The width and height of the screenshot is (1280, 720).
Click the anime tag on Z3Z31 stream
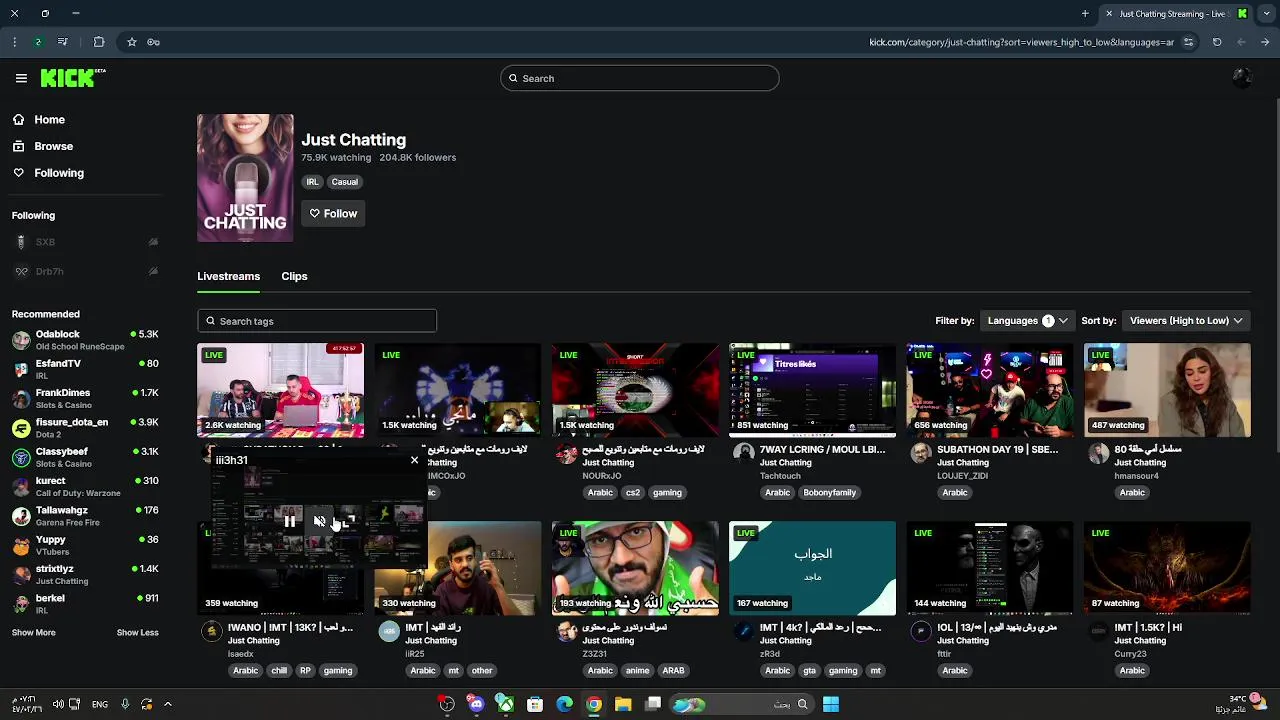click(x=637, y=670)
